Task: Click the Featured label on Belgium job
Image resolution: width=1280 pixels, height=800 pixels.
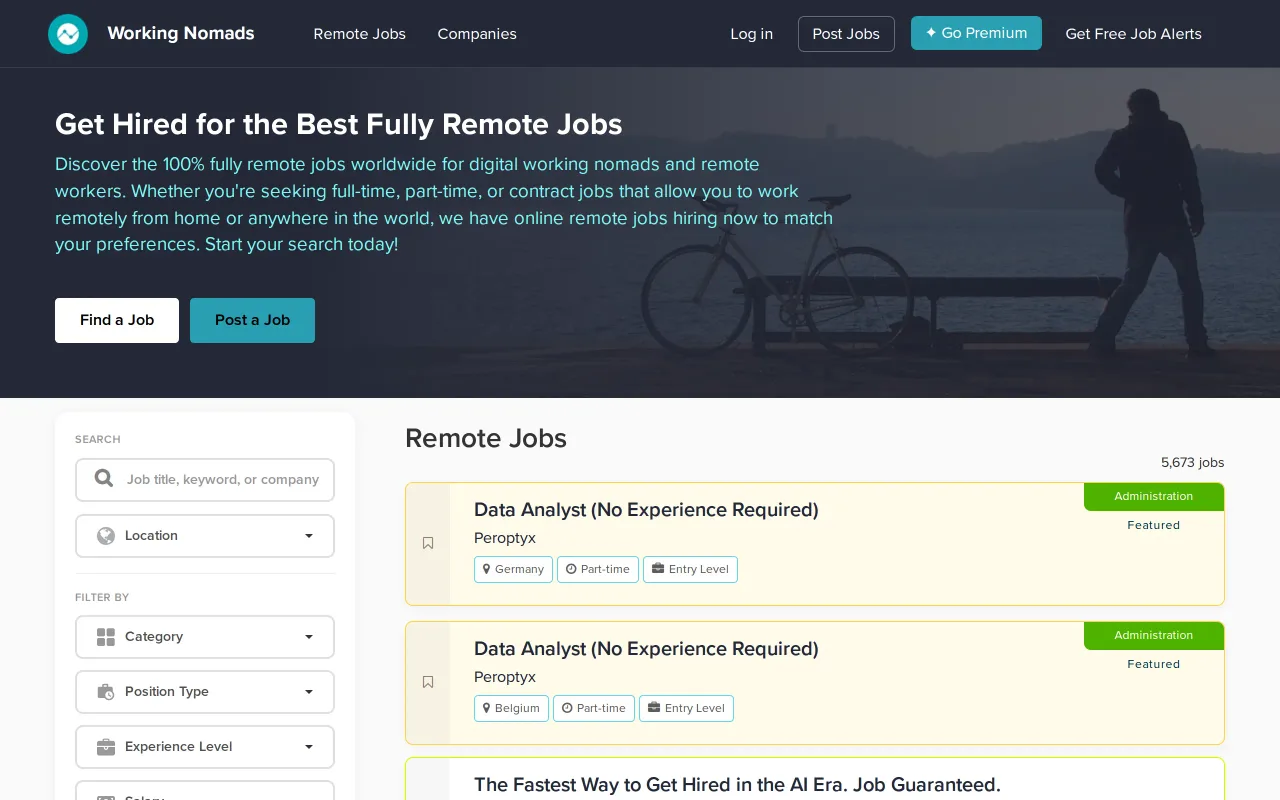Action: coord(1154,664)
